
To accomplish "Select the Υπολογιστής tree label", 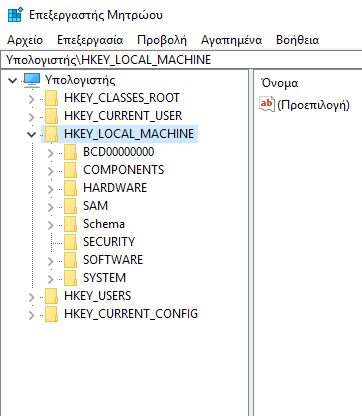I will tap(80, 80).
